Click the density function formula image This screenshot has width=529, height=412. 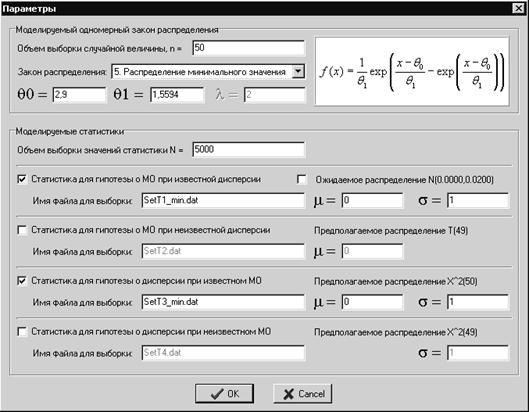pyautogui.click(x=412, y=72)
